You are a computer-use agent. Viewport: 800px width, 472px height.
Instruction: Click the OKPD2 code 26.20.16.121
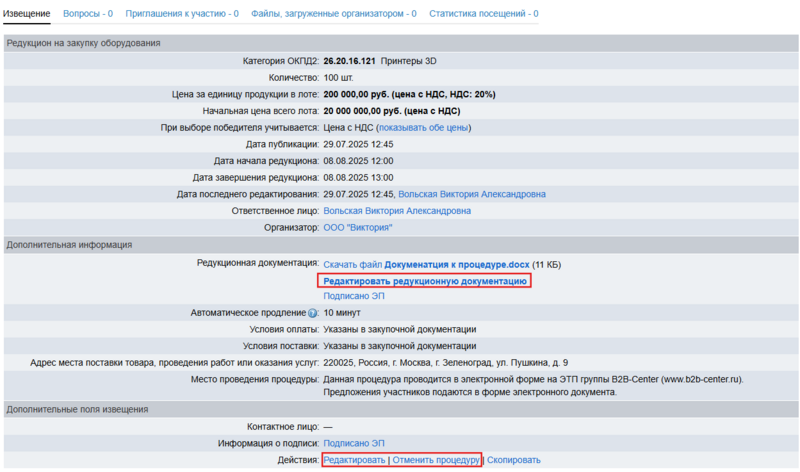point(349,61)
